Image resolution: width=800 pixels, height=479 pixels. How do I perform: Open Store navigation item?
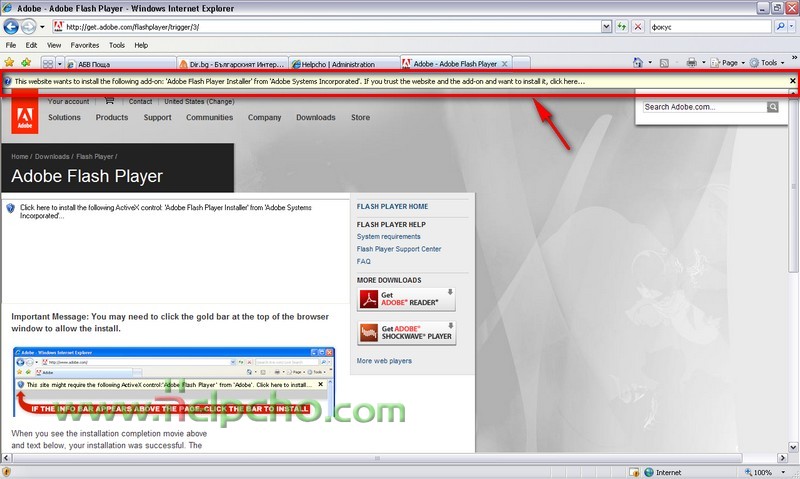click(x=360, y=117)
